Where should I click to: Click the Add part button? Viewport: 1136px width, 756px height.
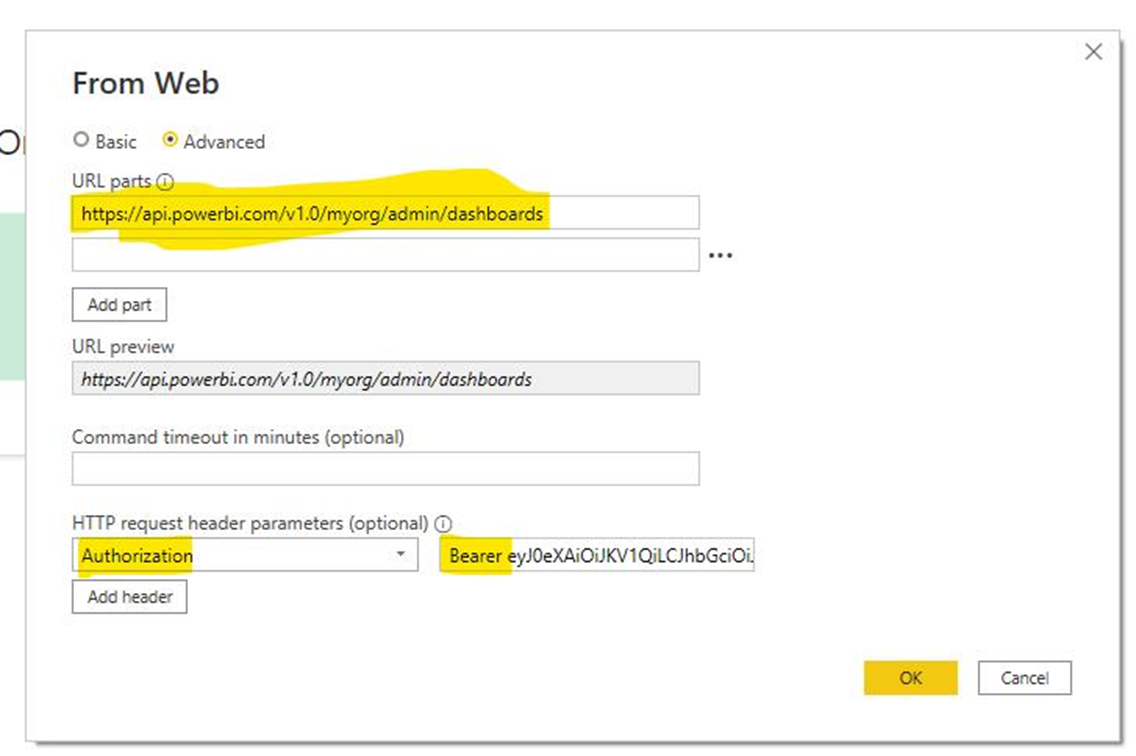tap(120, 304)
